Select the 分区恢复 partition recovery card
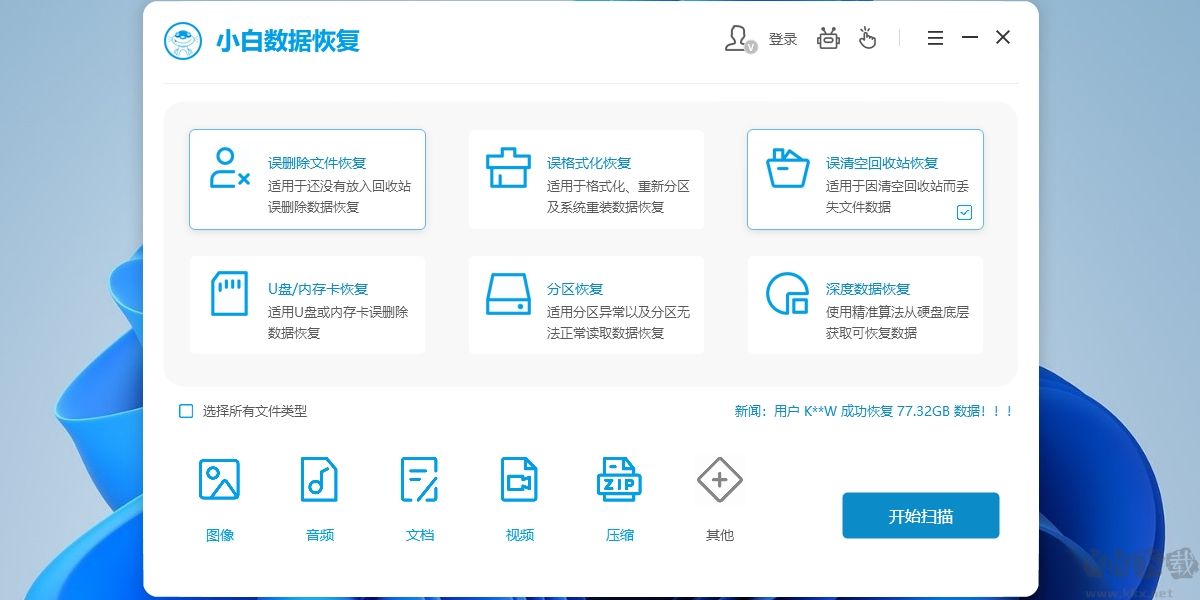The width and height of the screenshot is (1200, 600). (586, 304)
